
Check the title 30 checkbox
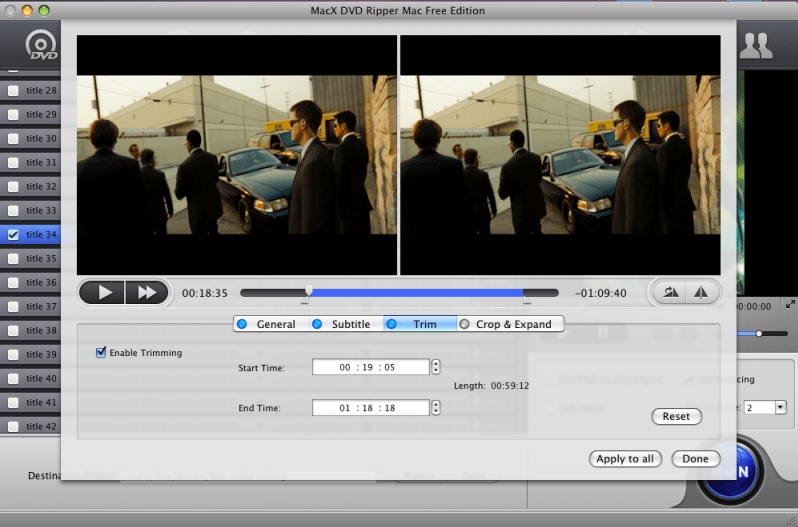(13, 138)
